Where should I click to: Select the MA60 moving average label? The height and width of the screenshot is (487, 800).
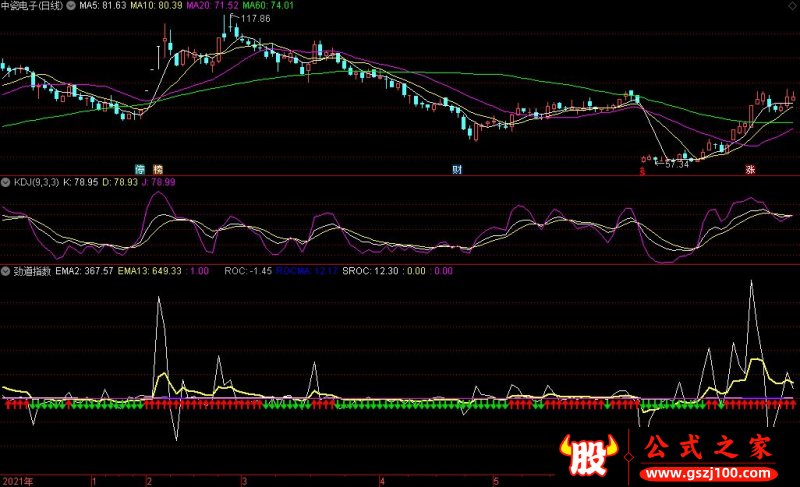271,6
